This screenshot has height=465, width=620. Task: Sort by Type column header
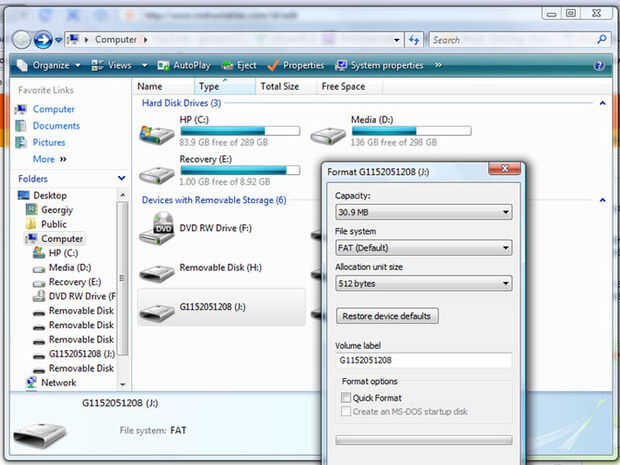225,86
